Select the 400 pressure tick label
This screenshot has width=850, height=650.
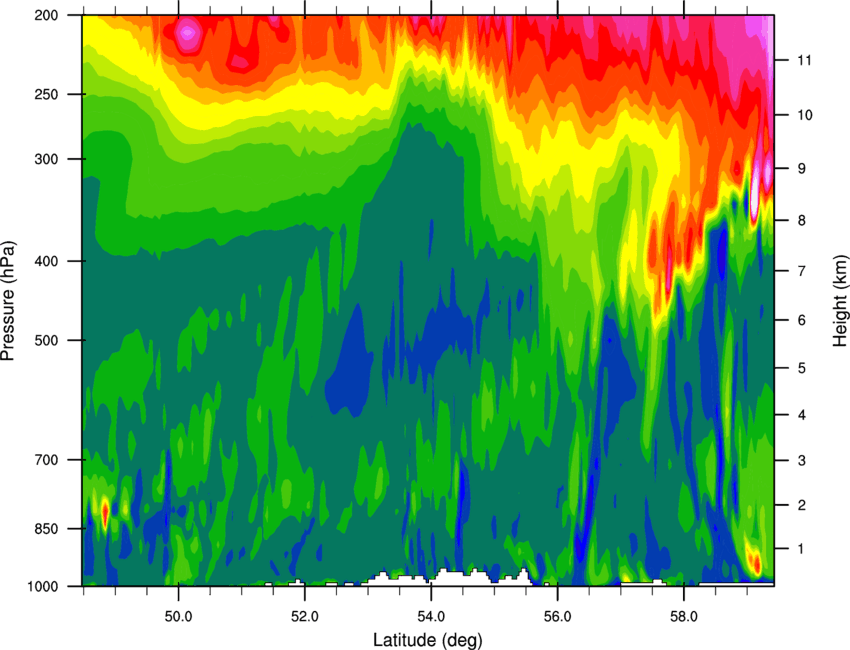click(x=46, y=261)
